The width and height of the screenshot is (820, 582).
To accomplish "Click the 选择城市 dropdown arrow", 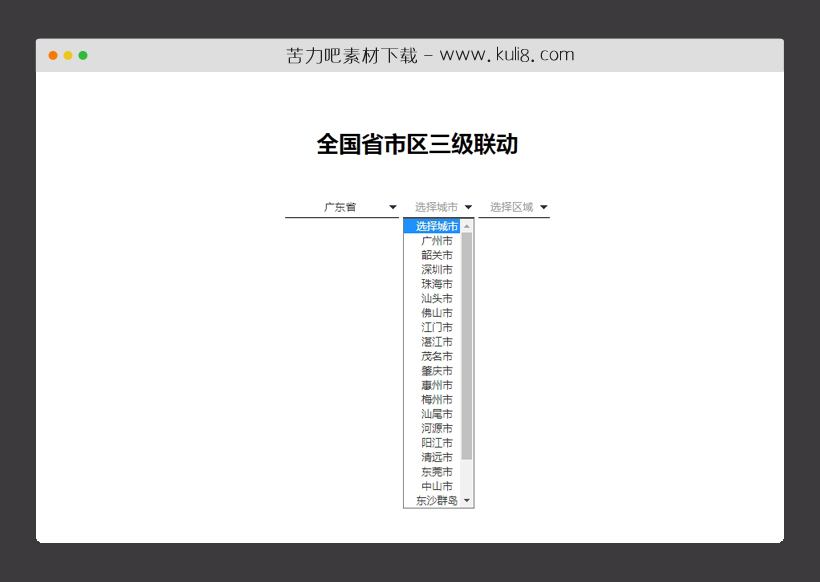I will (467, 206).
